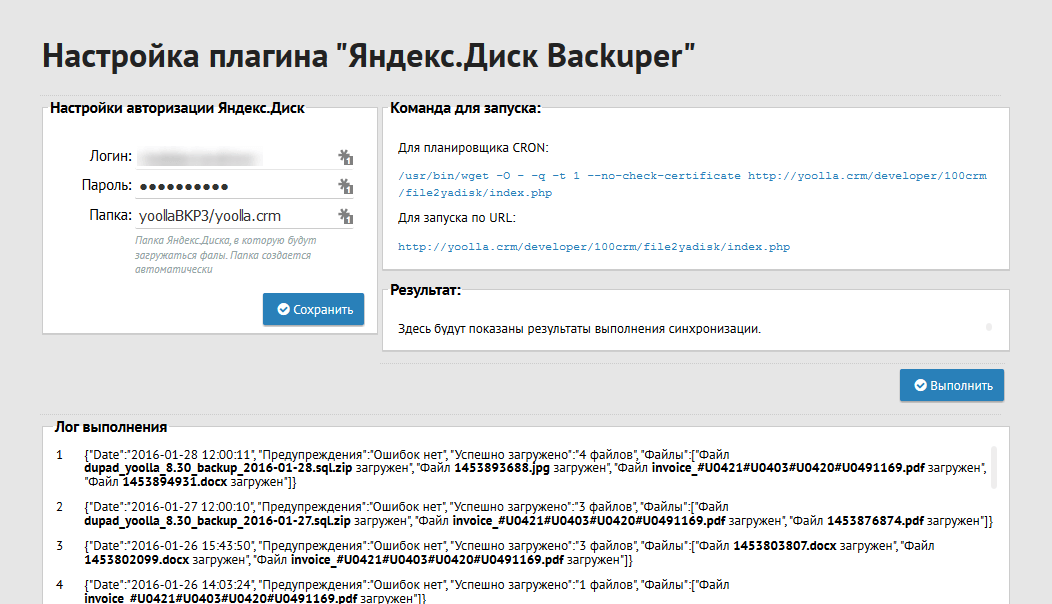The width and height of the screenshot is (1052, 604).
Task: Click file name dupad_yoolla_8.30_backup_2016-01-27.sql.zip
Action: pos(217,521)
